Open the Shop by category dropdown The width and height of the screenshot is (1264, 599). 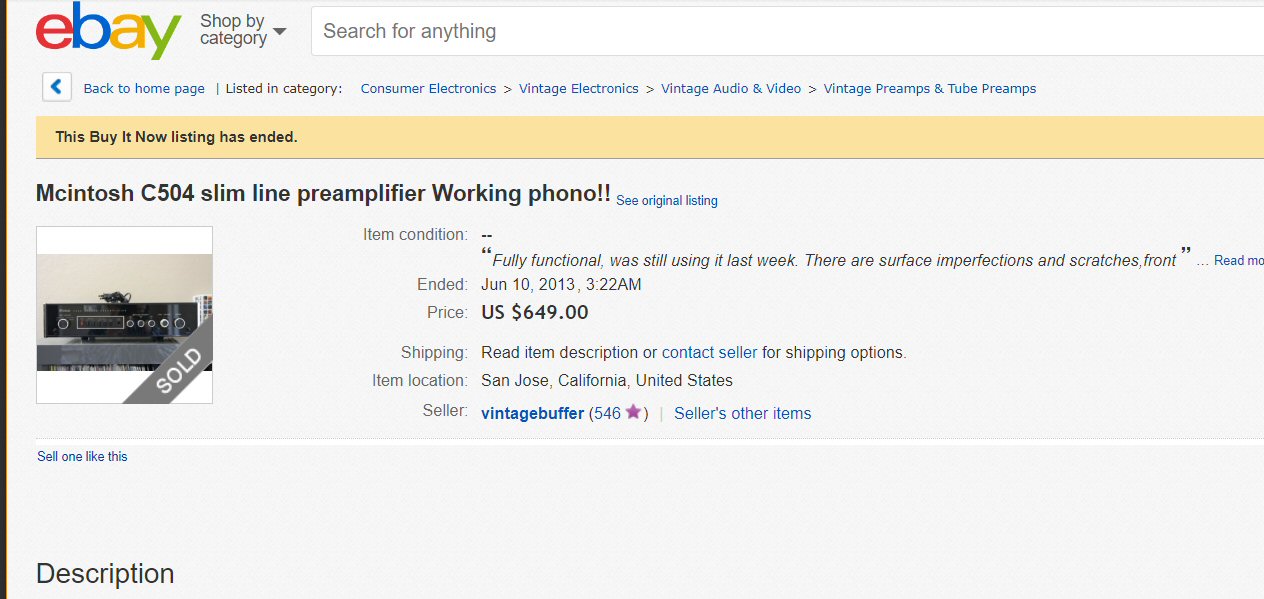coord(242,30)
